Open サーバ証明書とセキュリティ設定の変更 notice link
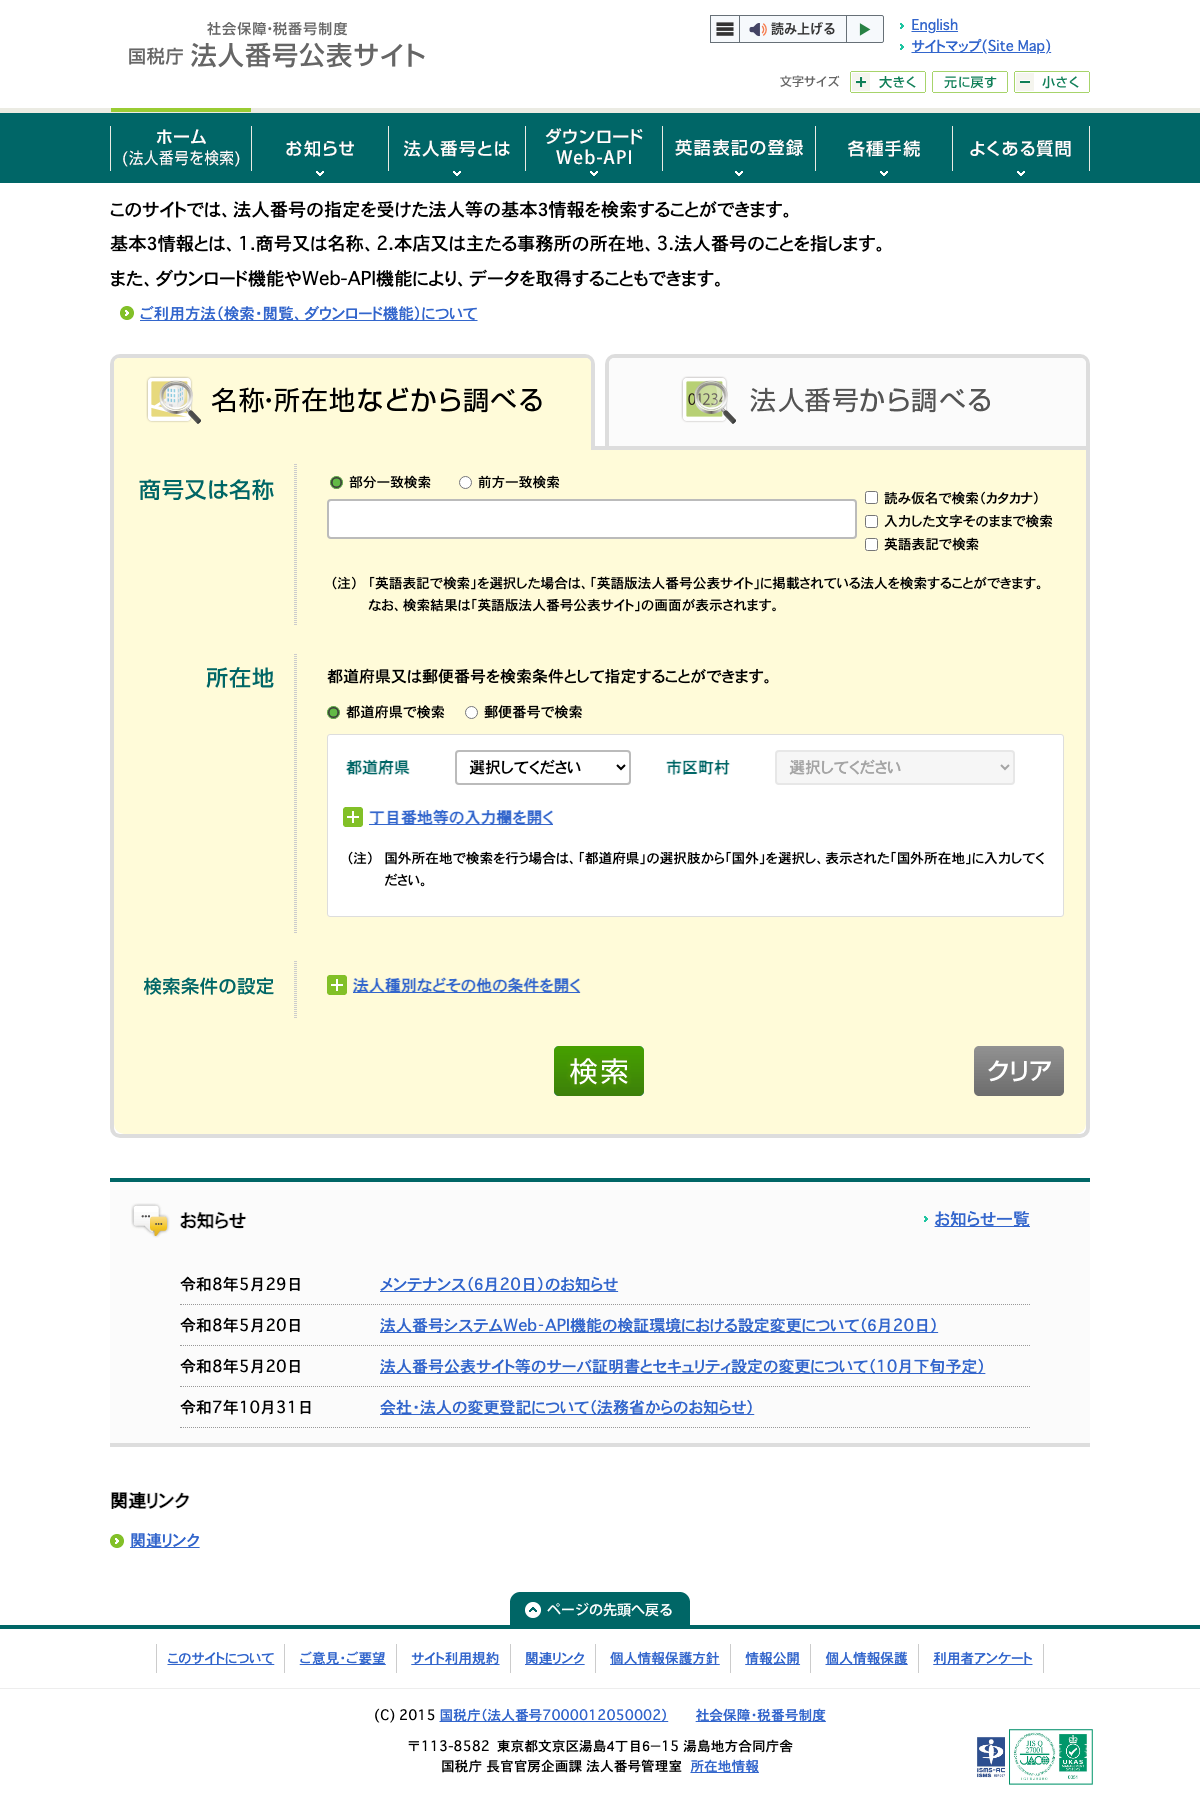Screen dimensions: 1200x1803 click(682, 1366)
